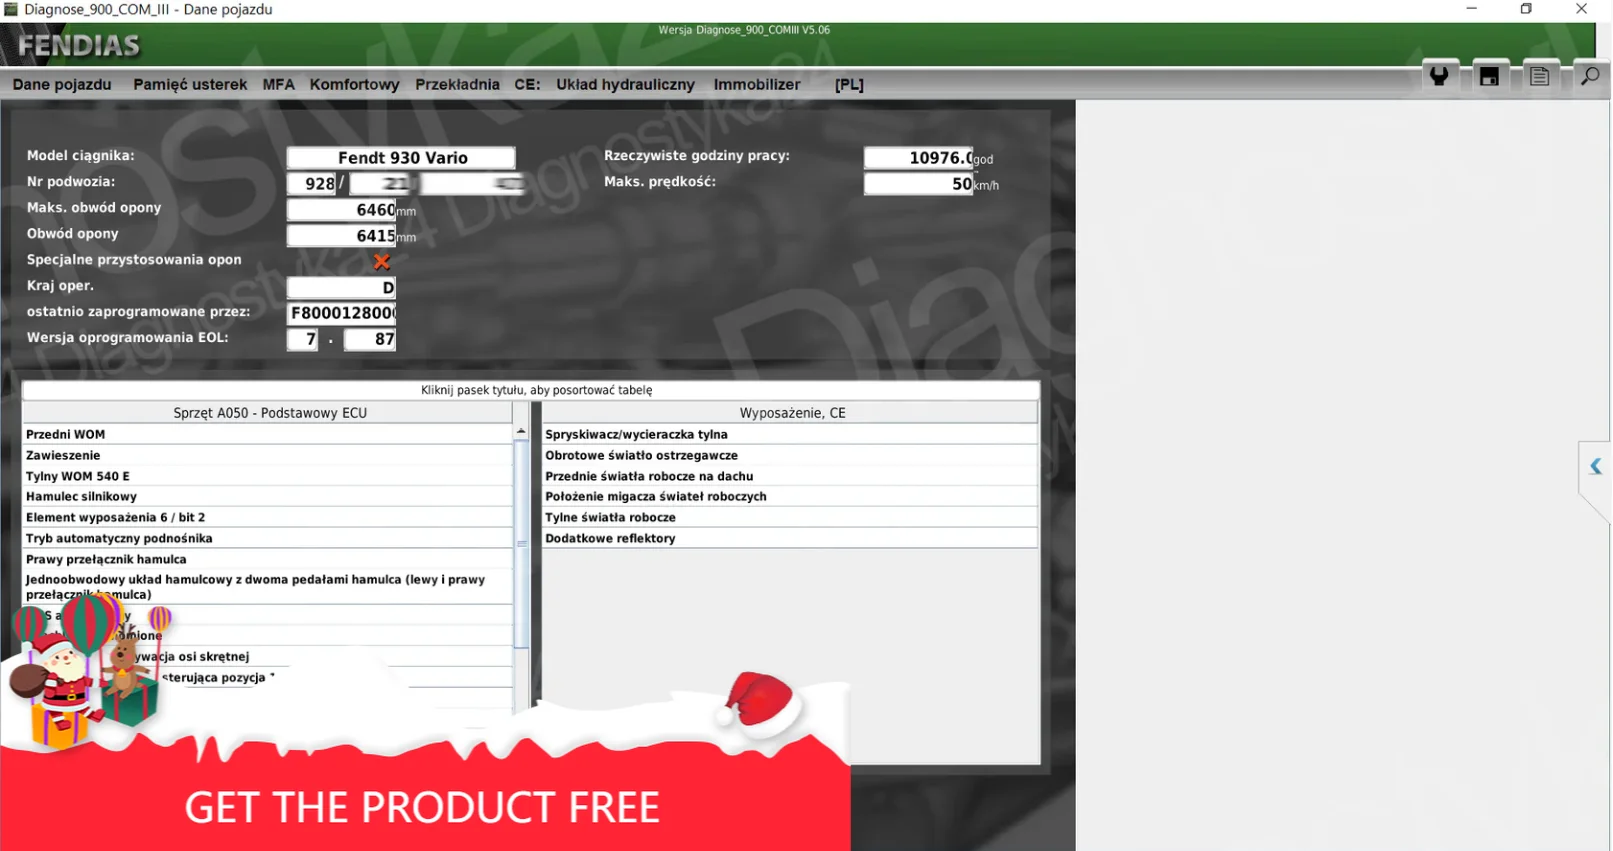Click Wersja oprogramowania EOL label

point(127,338)
